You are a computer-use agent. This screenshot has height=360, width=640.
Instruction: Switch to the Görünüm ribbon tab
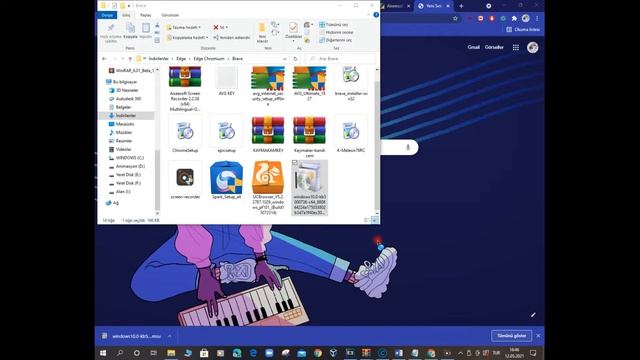click(170, 15)
